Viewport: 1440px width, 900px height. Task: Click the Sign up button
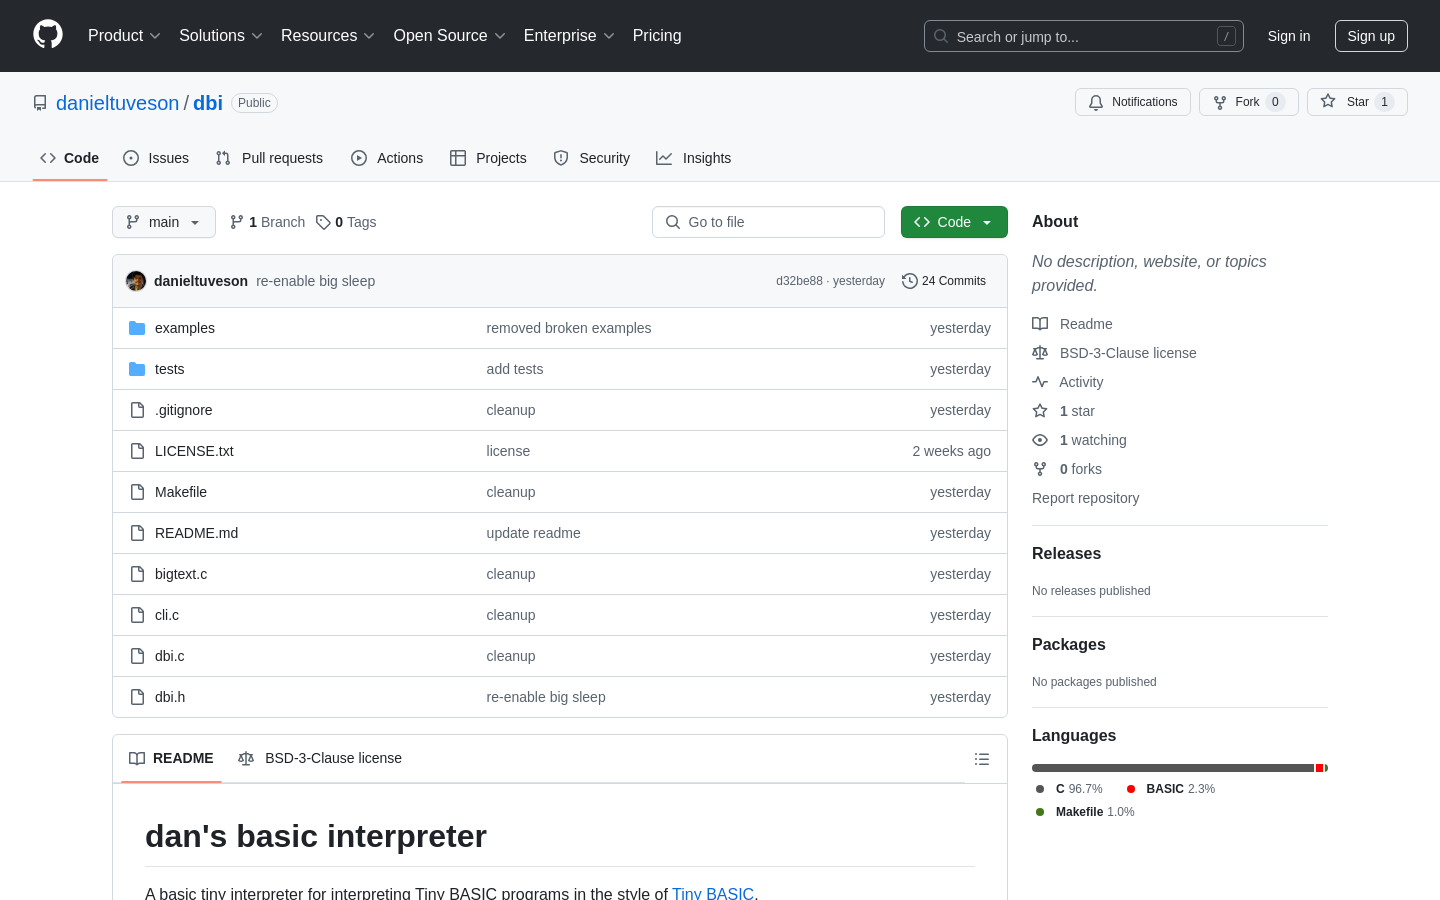click(1371, 36)
